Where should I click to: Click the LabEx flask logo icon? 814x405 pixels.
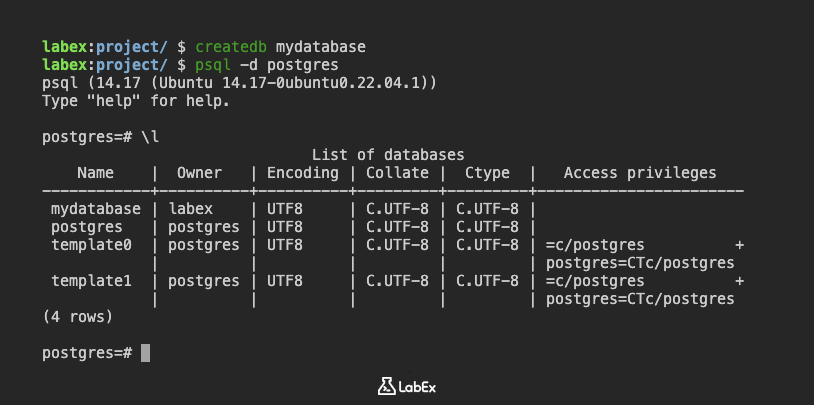point(386,386)
